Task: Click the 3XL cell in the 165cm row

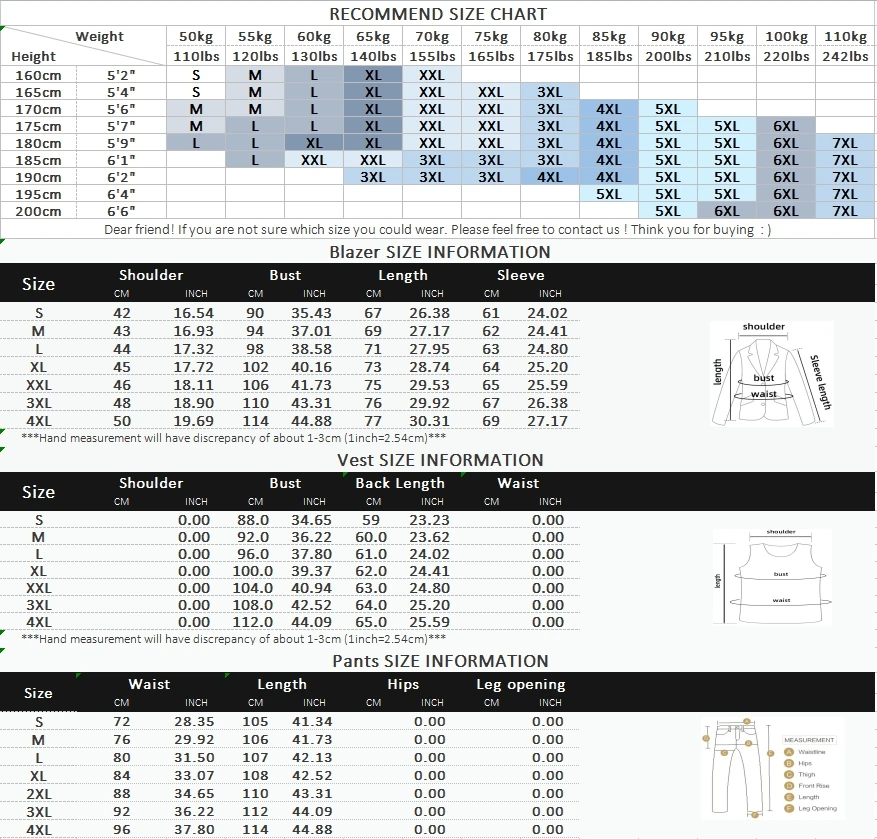Action: (550, 92)
